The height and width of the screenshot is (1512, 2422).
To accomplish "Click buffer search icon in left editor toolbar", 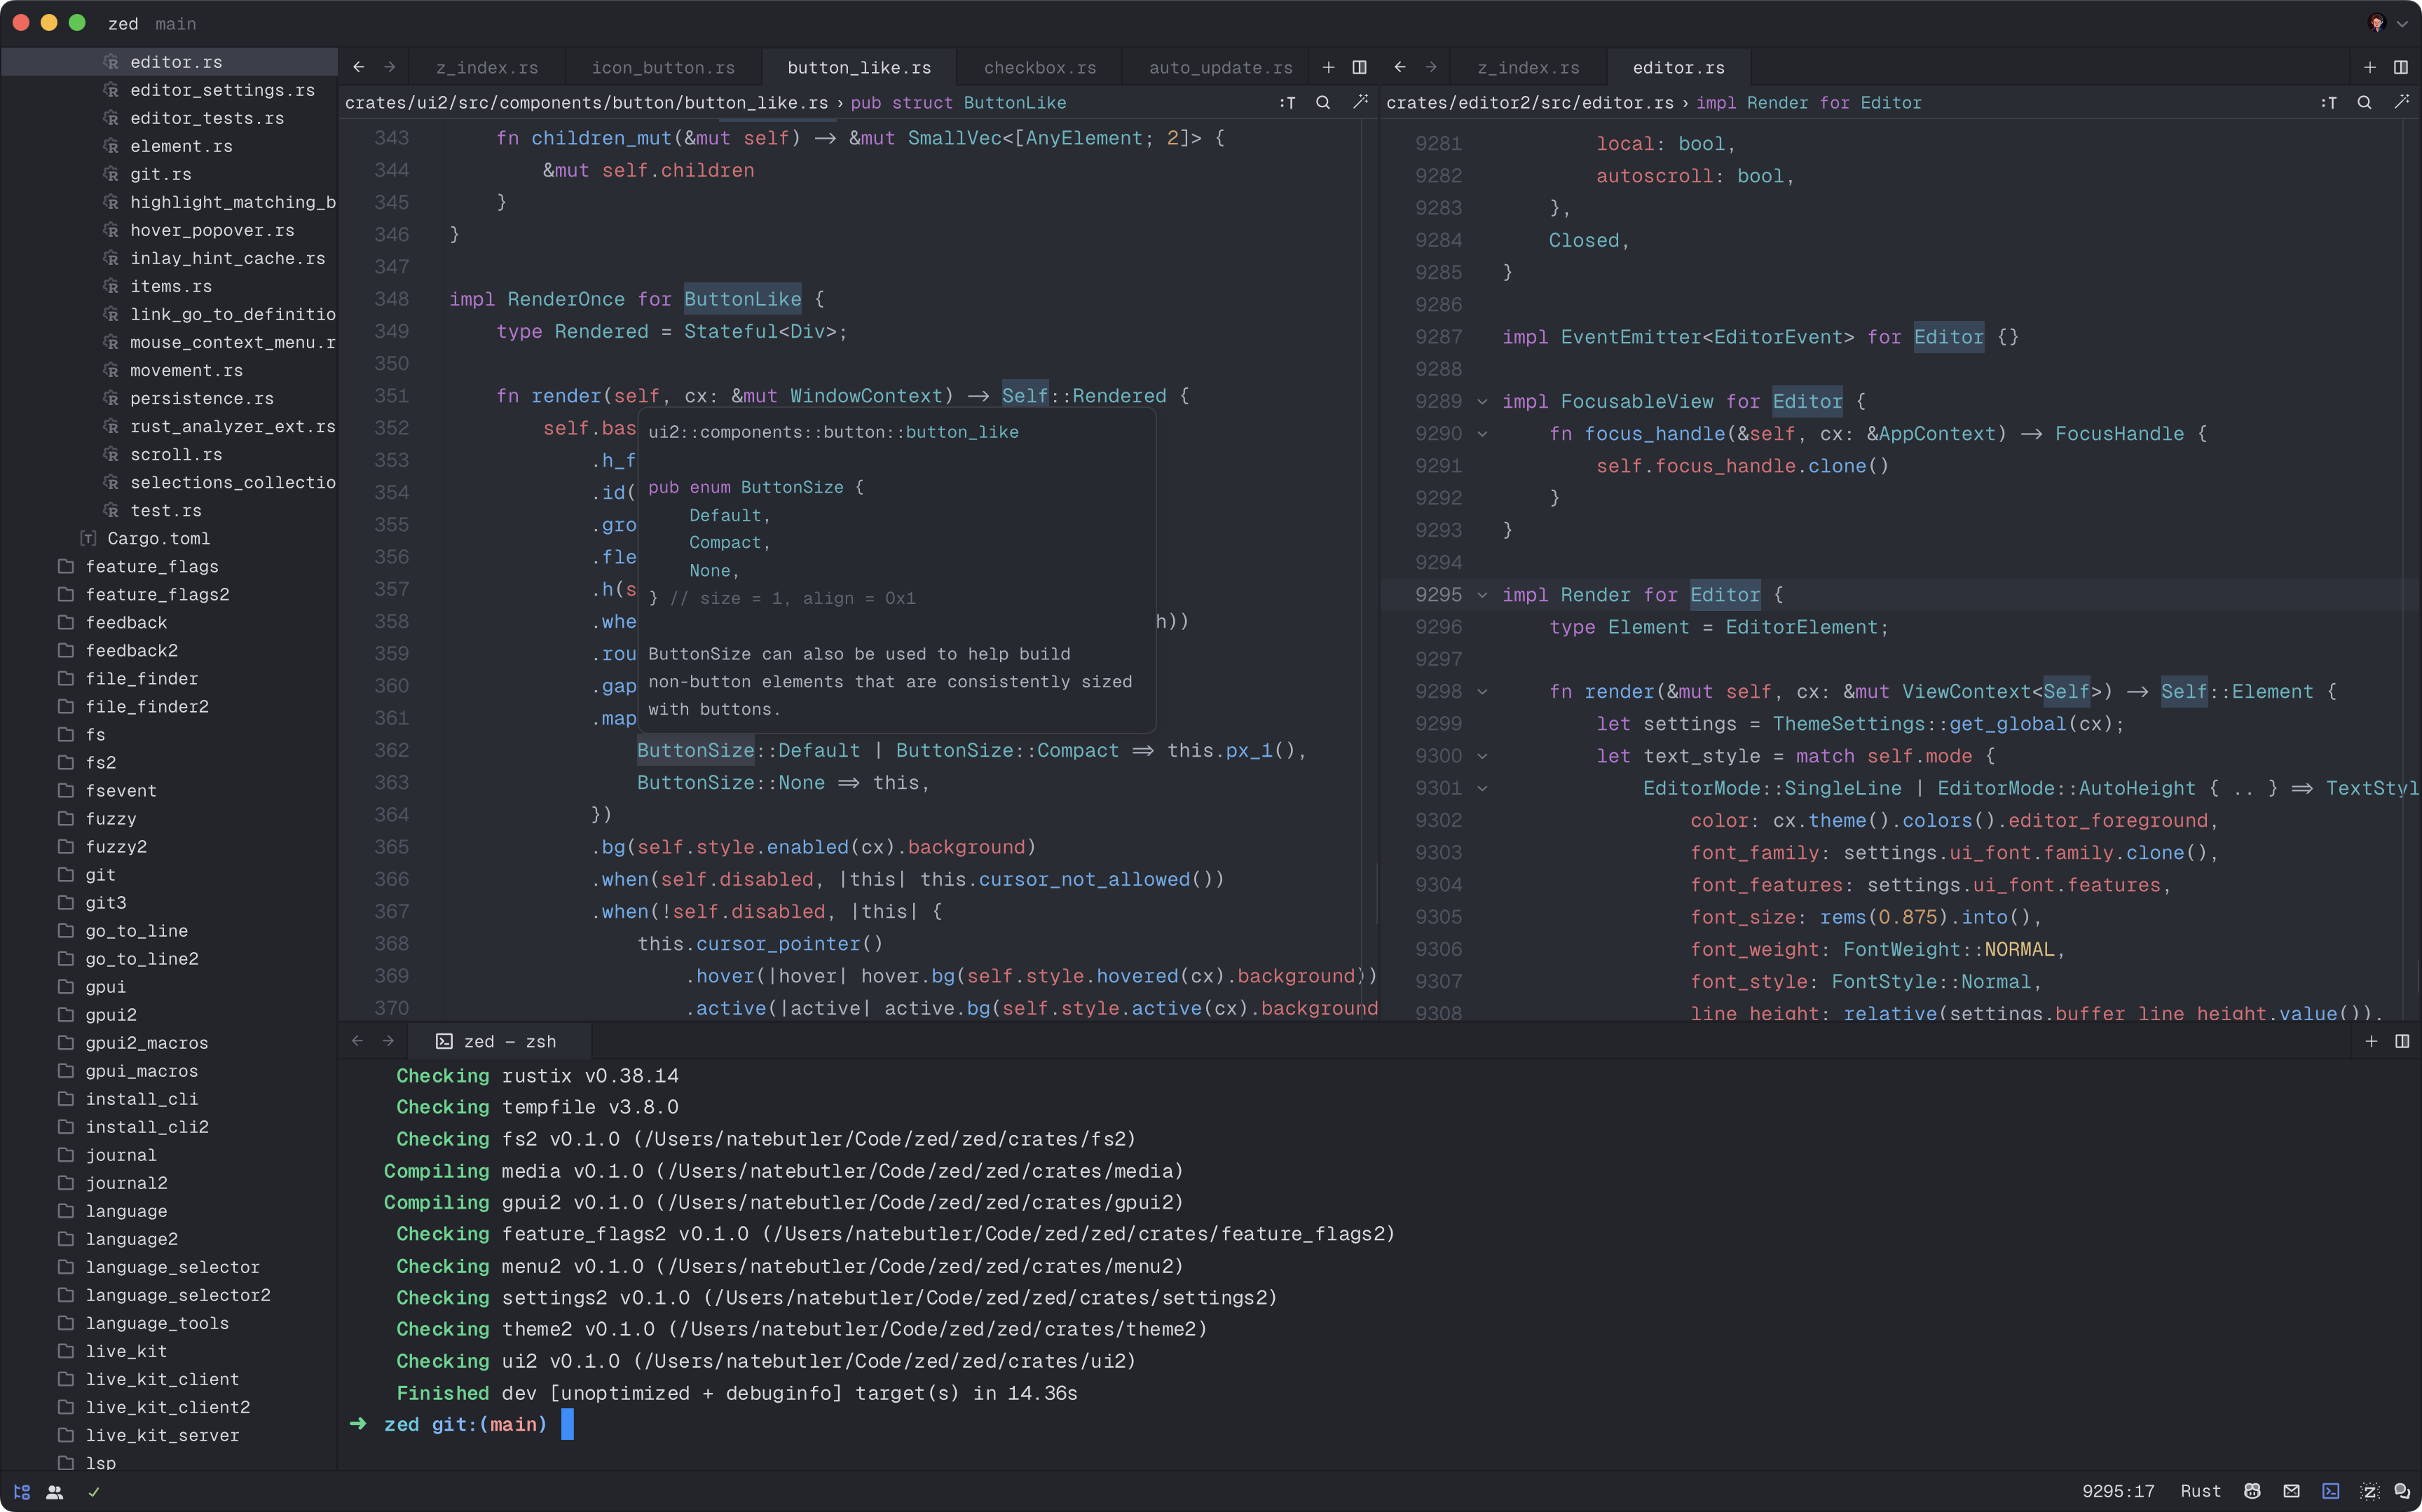I will point(1322,102).
